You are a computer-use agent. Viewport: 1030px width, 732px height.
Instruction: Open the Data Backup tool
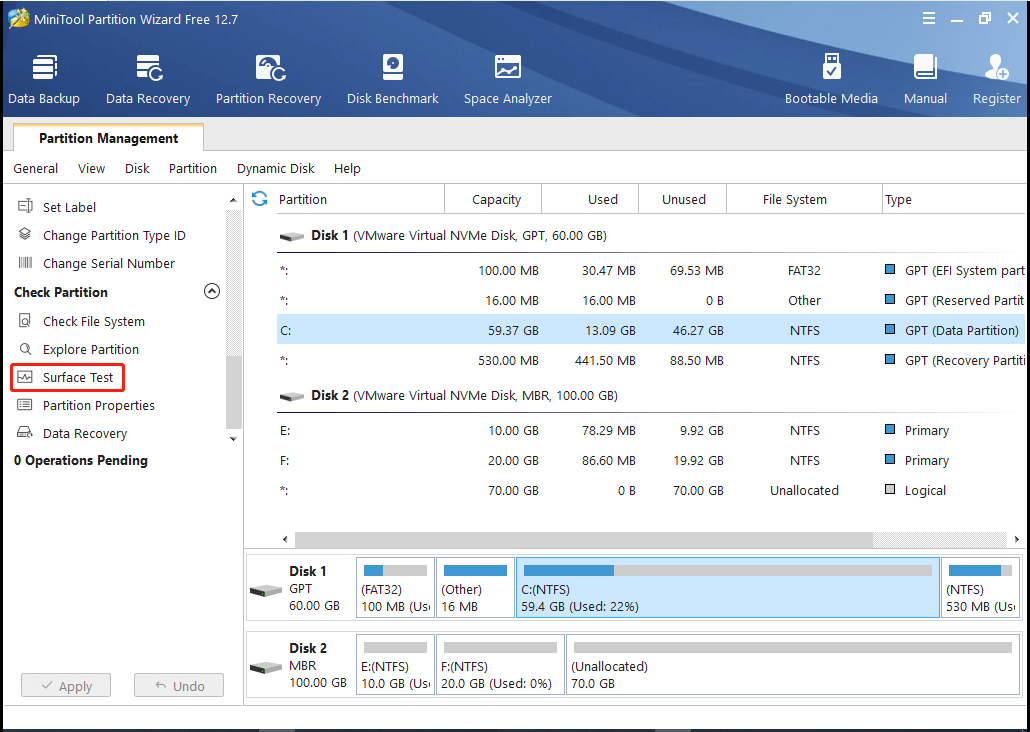tap(44, 80)
